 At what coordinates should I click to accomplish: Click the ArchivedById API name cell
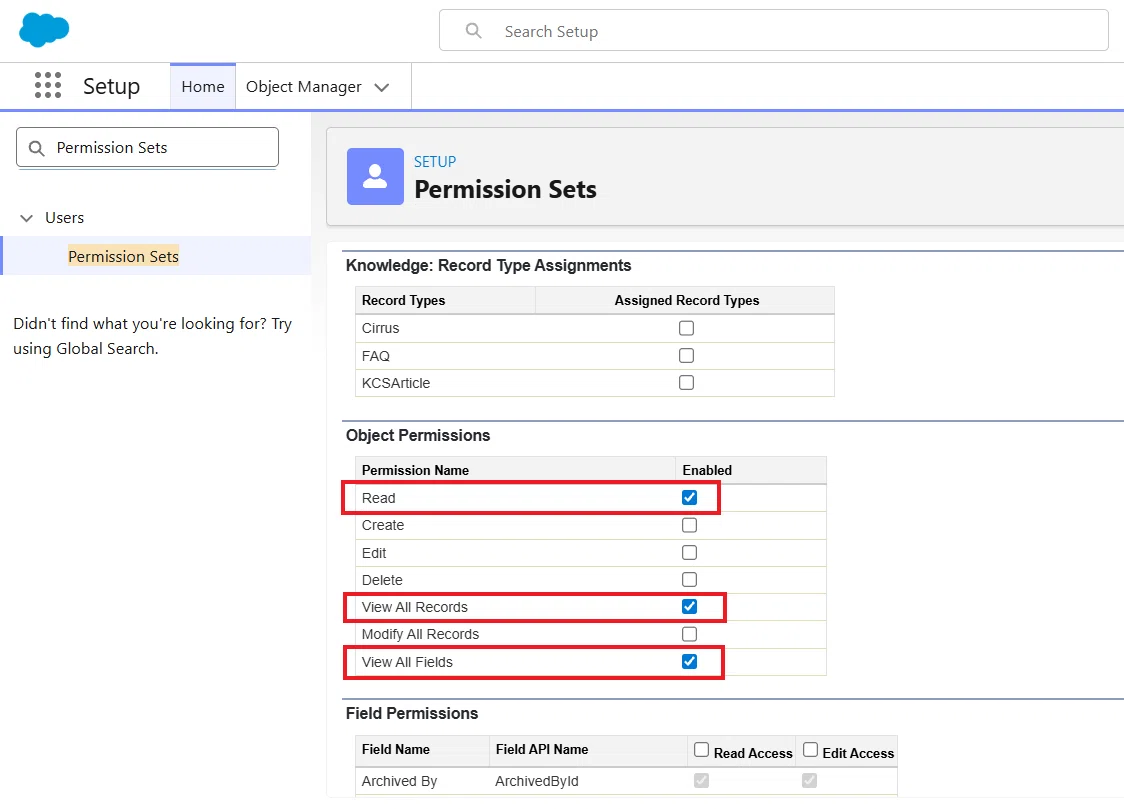point(537,781)
